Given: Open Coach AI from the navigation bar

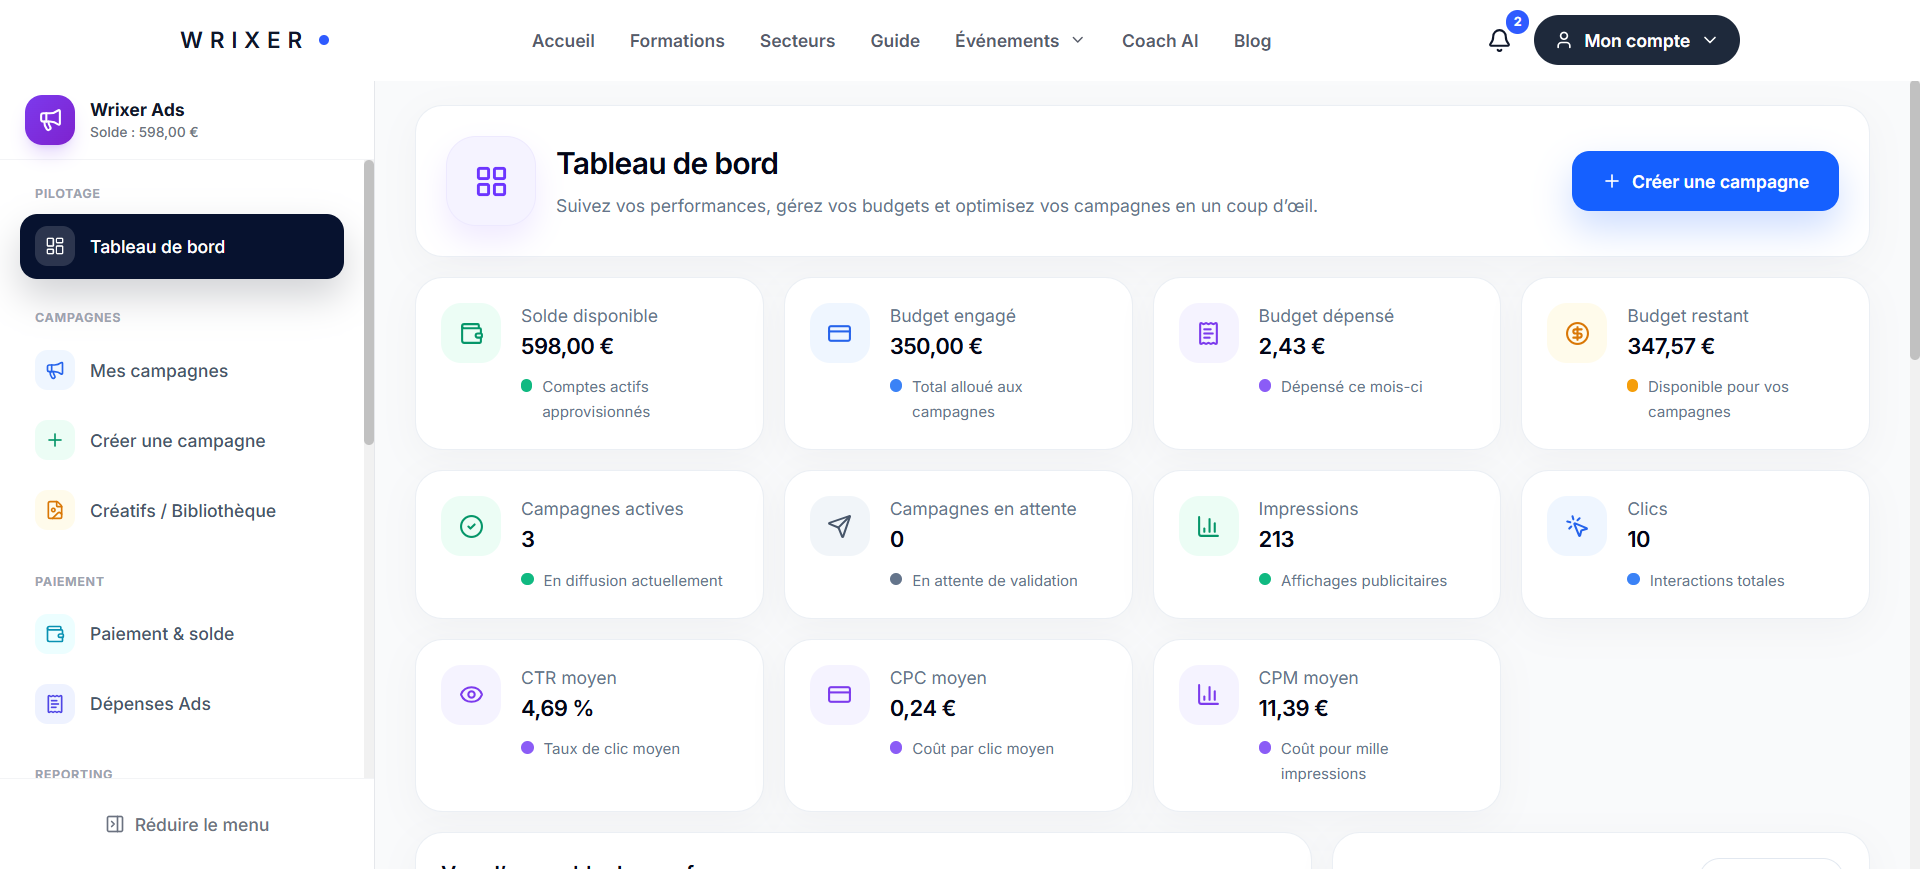Looking at the screenshot, I should [1160, 41].
